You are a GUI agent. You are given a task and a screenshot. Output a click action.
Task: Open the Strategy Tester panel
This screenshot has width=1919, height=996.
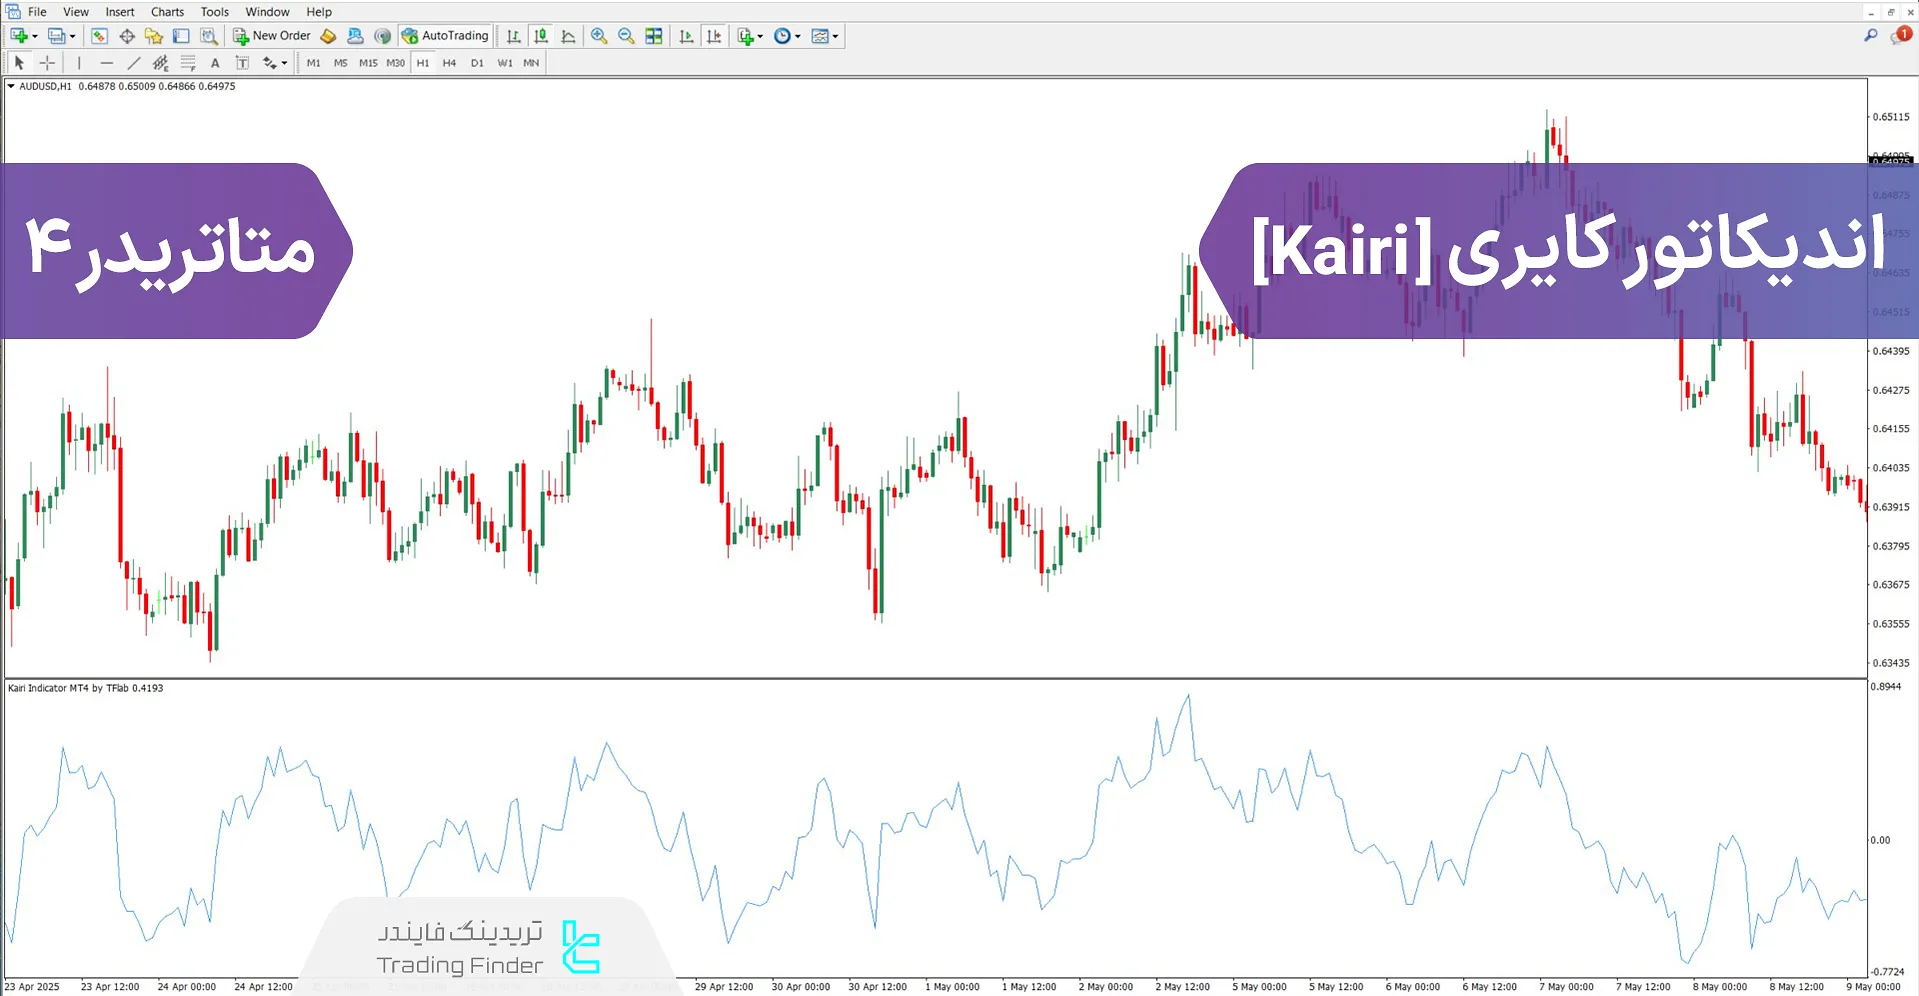tap(209, 36)
